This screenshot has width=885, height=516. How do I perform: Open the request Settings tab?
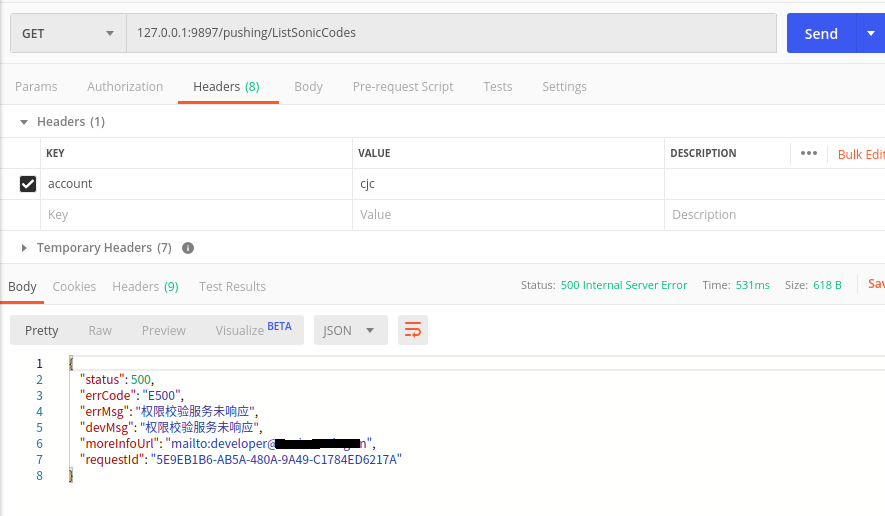tap(564, 86)
